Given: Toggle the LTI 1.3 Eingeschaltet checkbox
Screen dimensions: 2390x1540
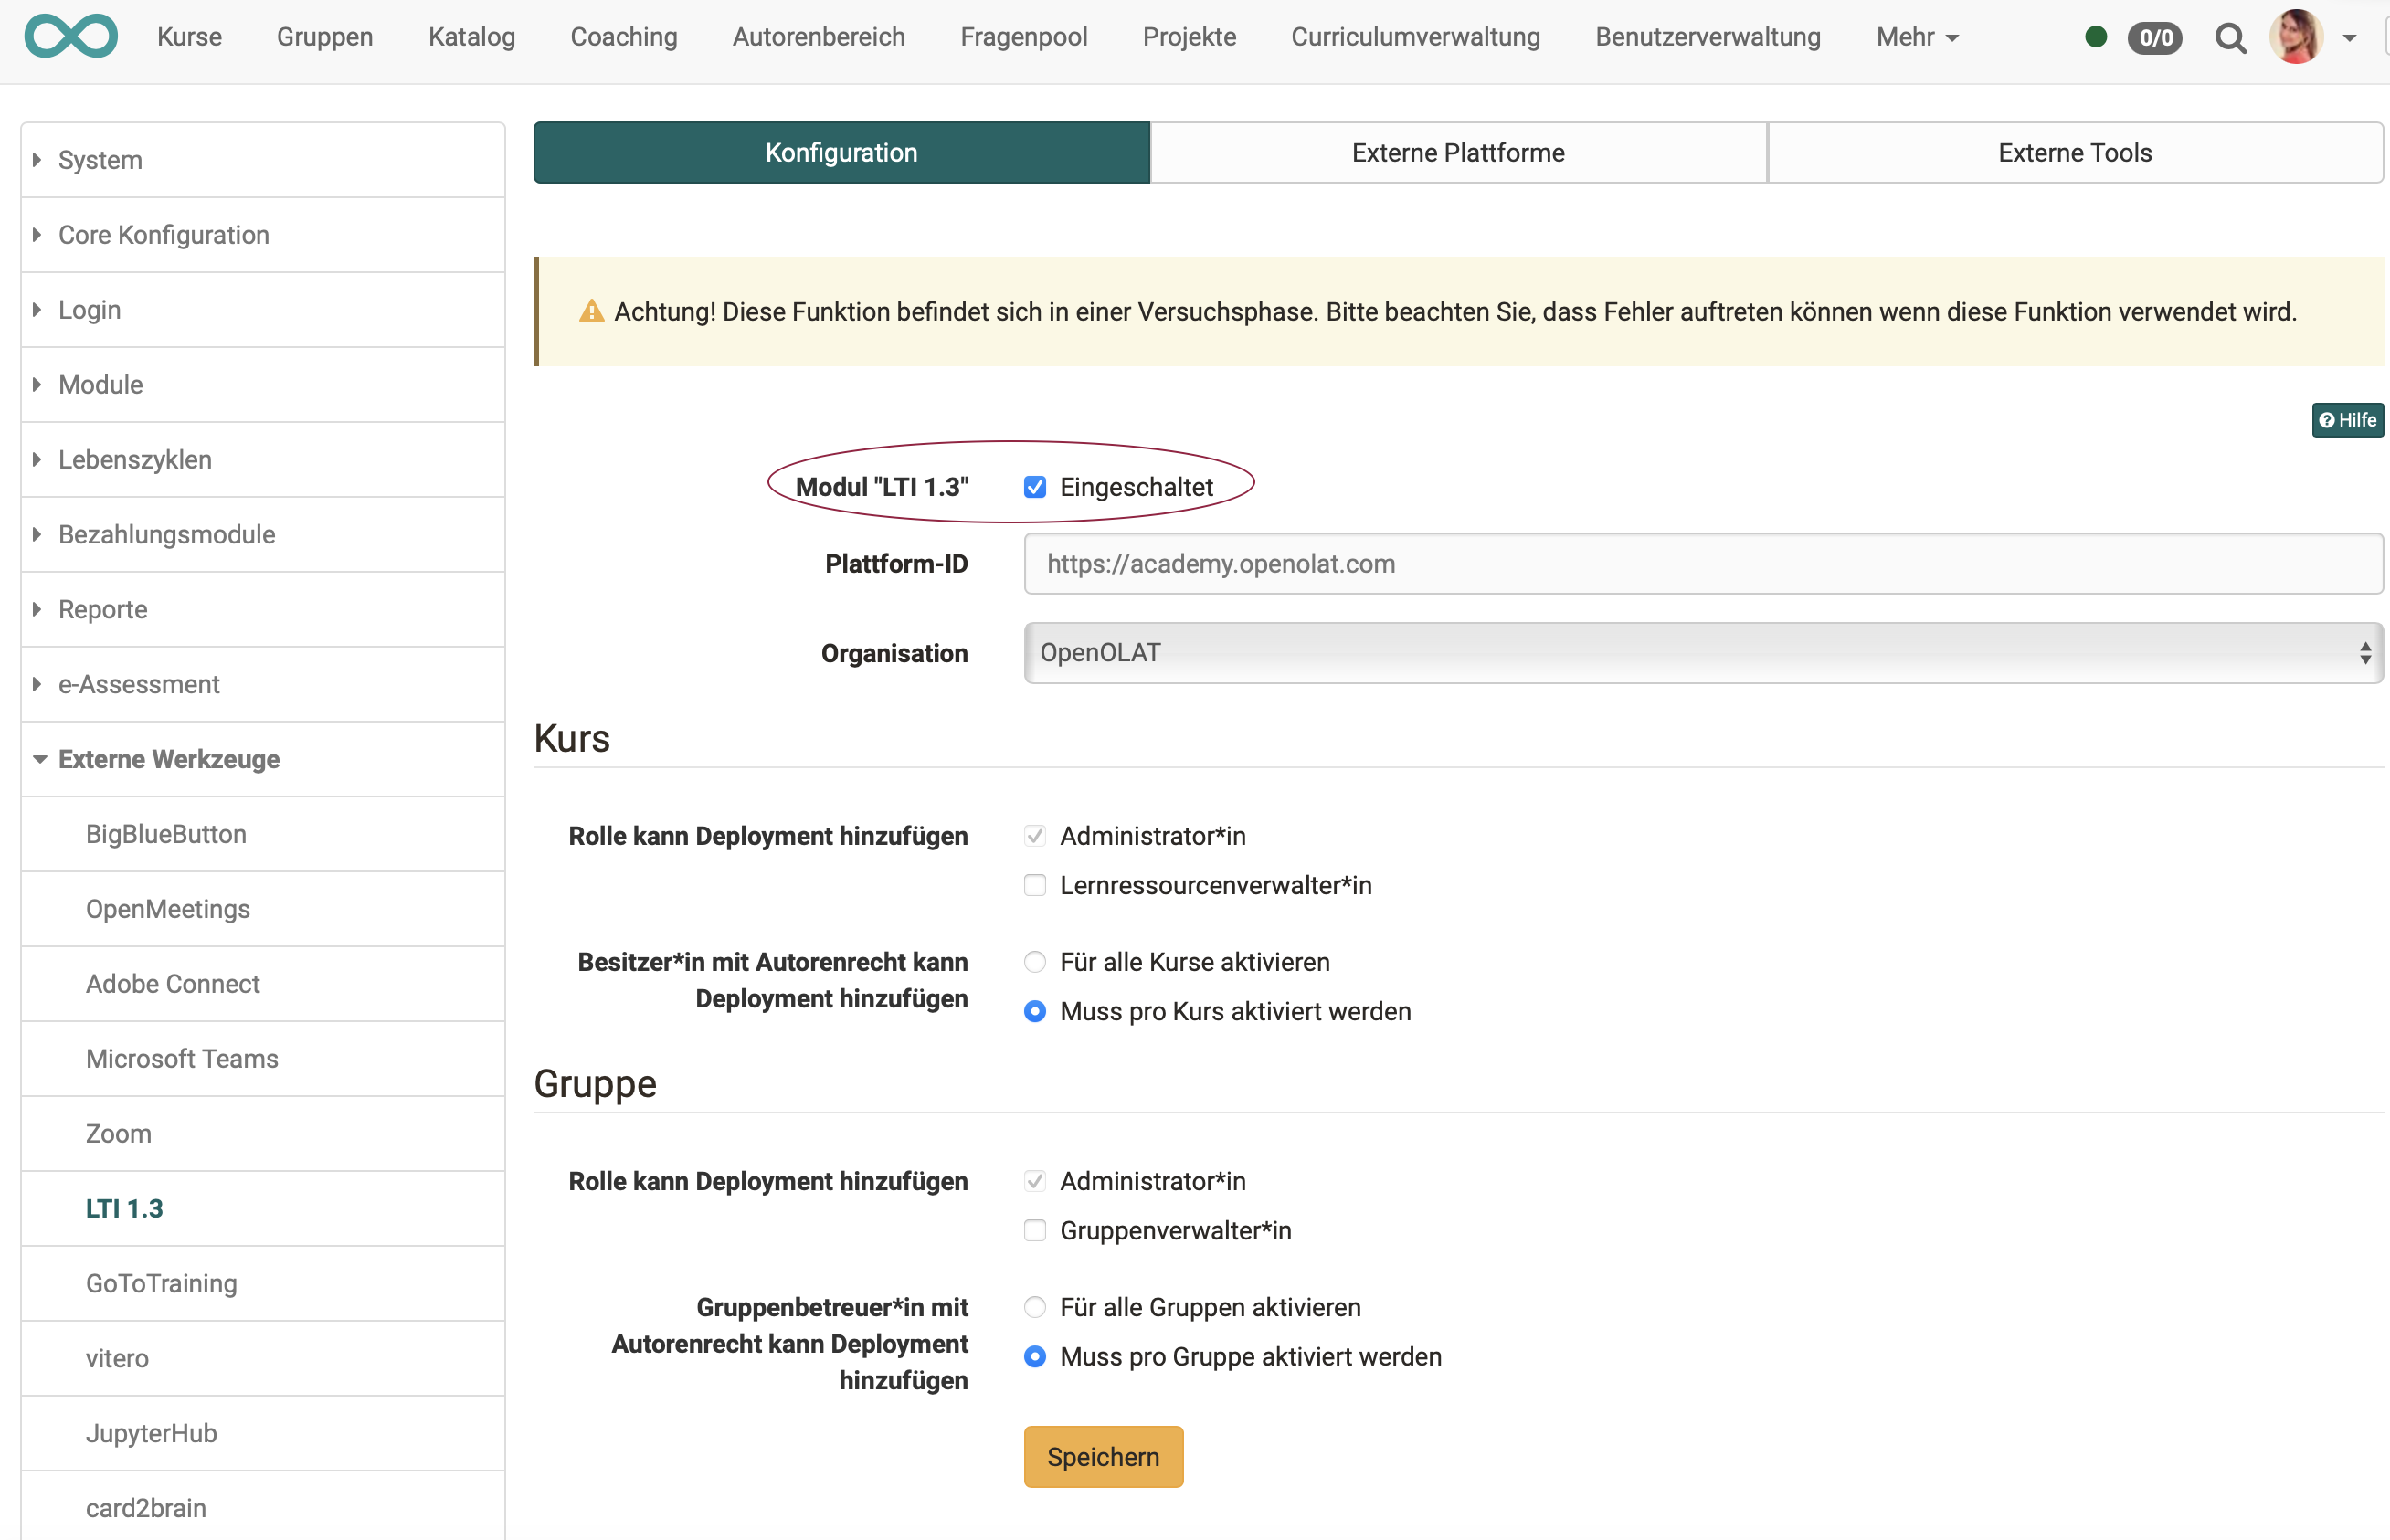Looking at the screenshot, I should point(1035,486).
